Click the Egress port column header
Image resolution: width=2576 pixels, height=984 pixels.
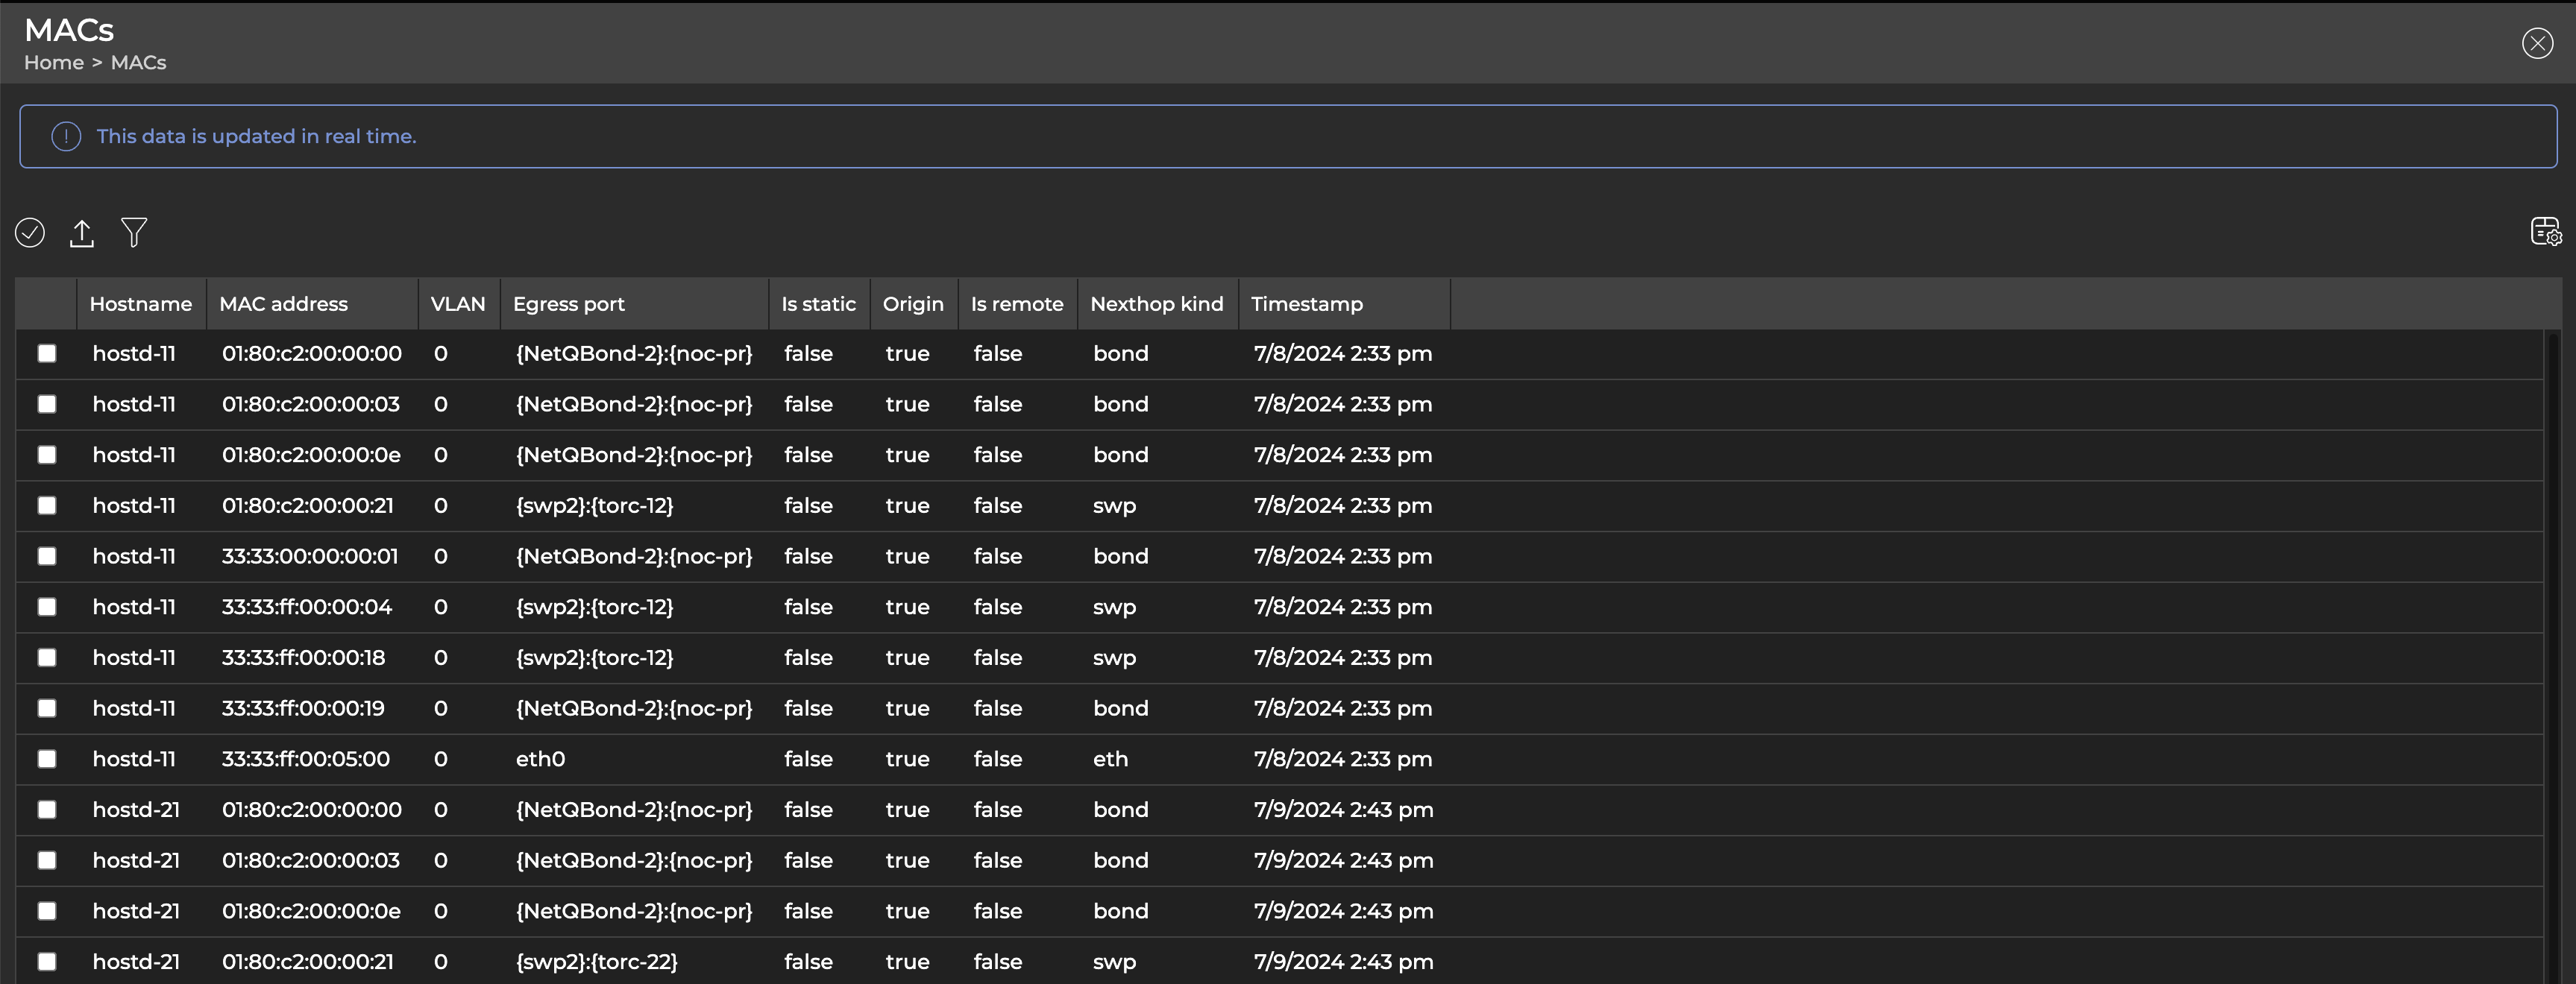coord(568,304)
